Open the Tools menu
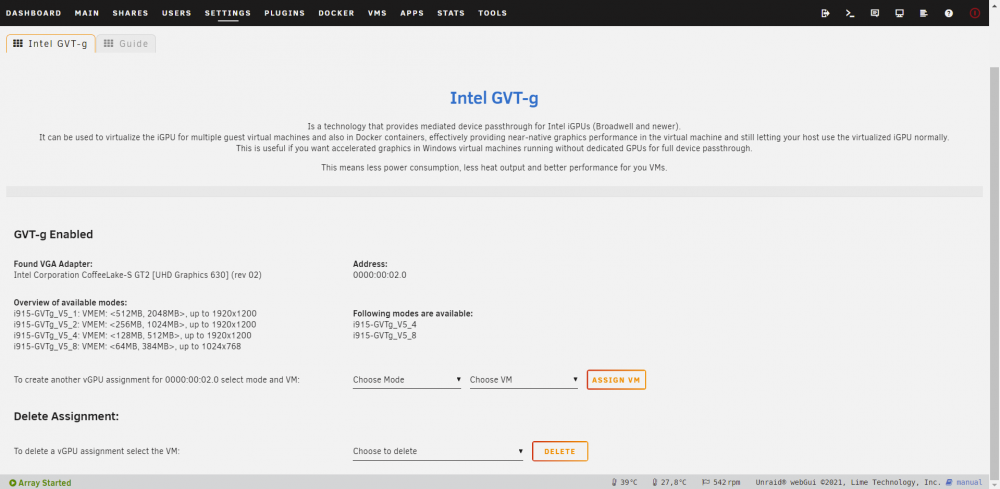Screen dimensions: 1000x489 pyautogui.click(x=492, y=13)
